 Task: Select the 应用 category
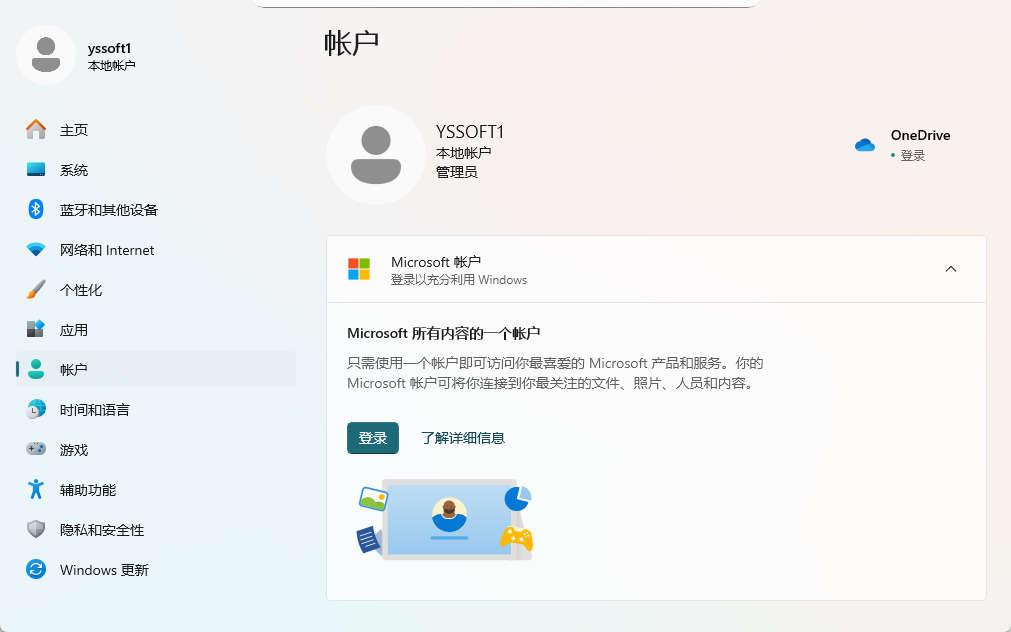point(155,330)
